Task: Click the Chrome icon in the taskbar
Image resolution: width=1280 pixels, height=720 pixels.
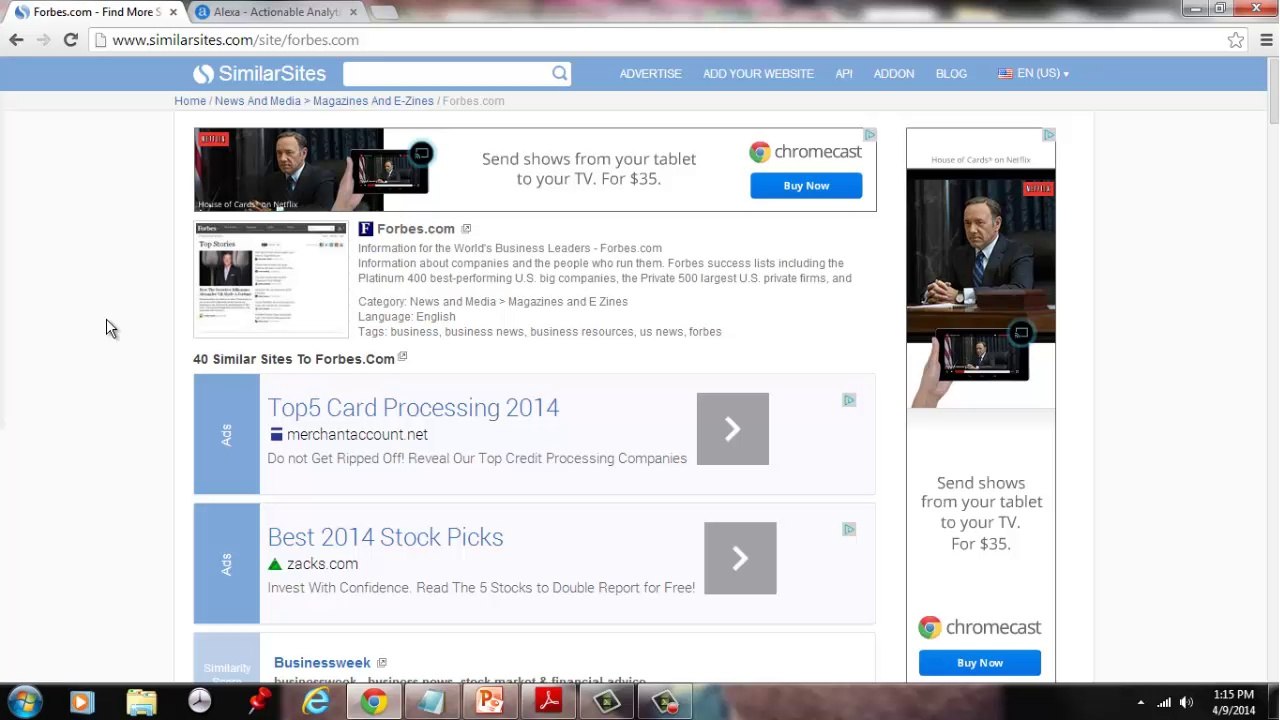Action: tap(374, 702)
